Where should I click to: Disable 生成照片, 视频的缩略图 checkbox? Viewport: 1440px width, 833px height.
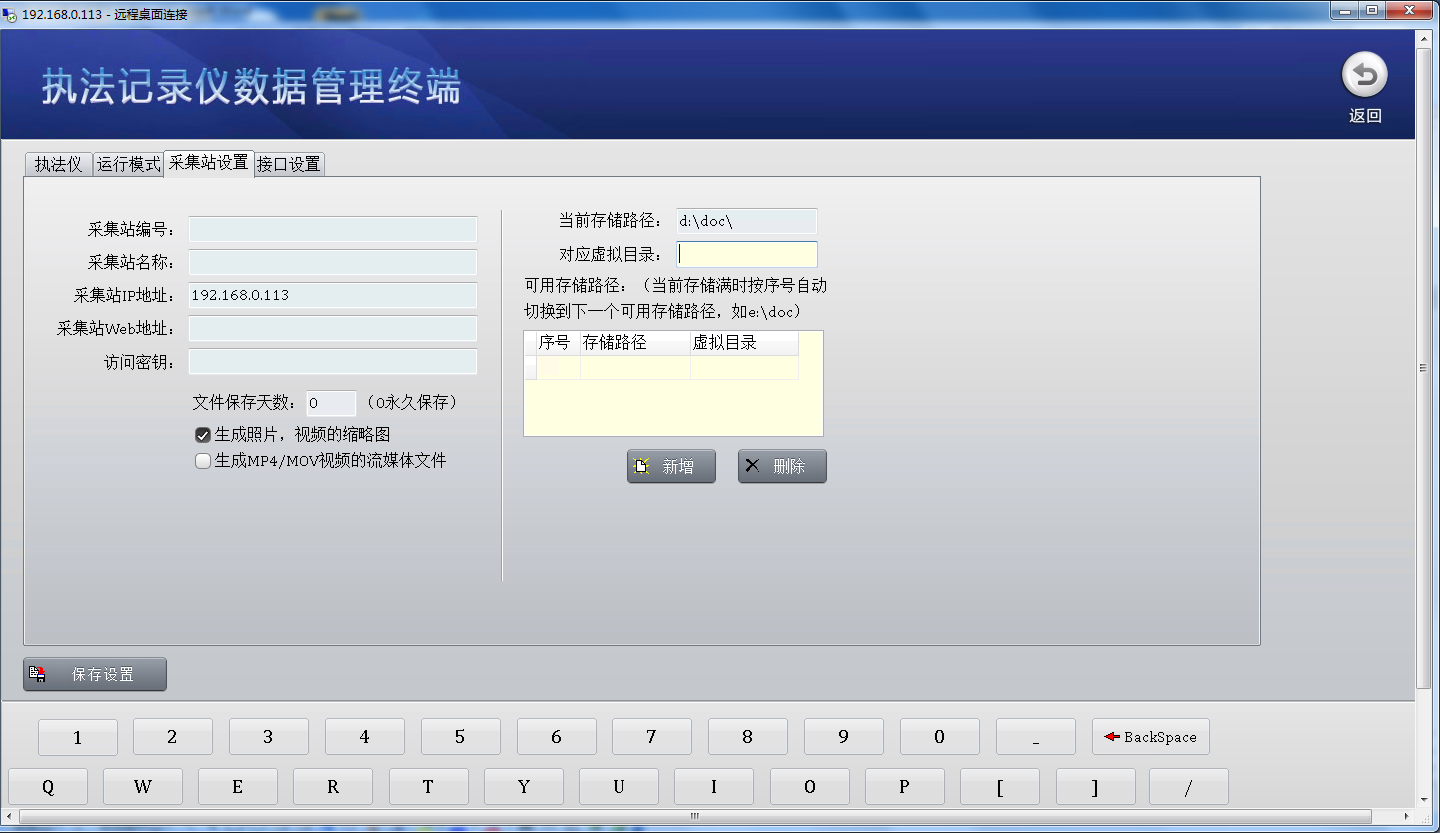(x=203, y=435)
